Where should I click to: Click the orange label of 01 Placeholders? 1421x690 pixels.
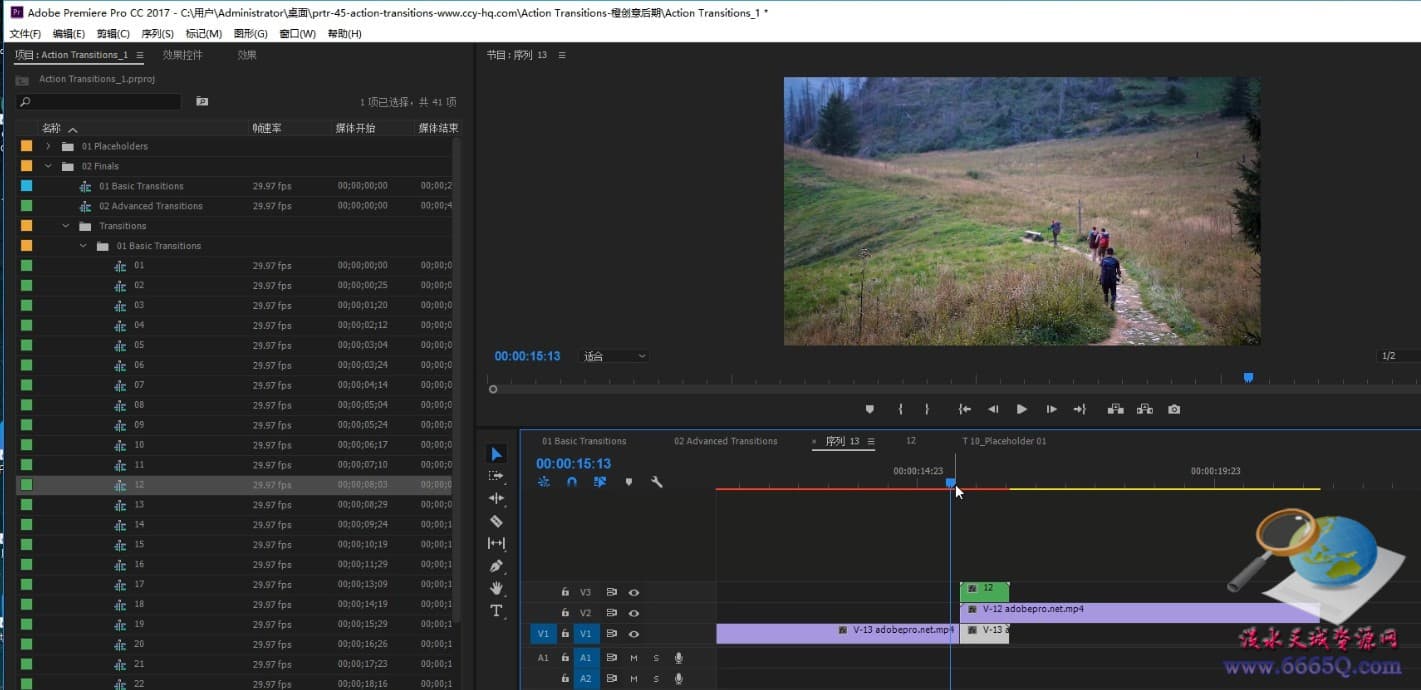click(x=27, y=146)
